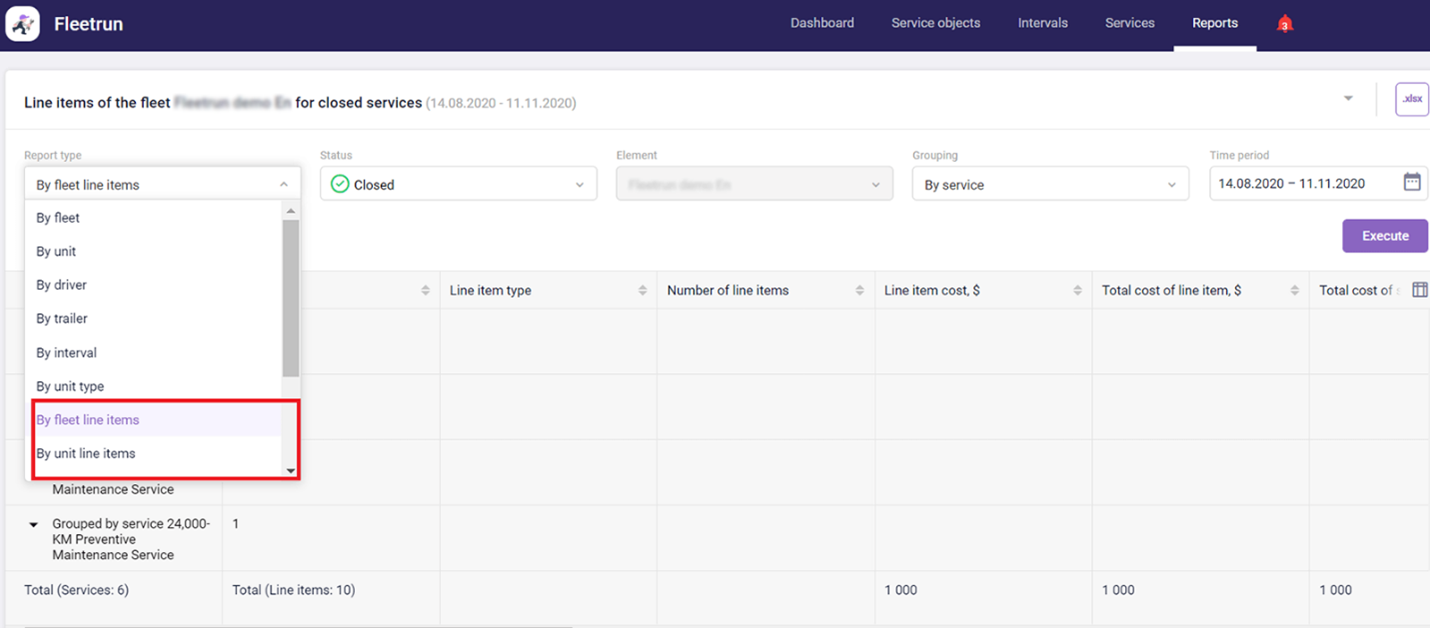Open the notifications bell icon
Image resolution: width=1430 pixels, height=628 pixels.
click(x=1285, y=24)
